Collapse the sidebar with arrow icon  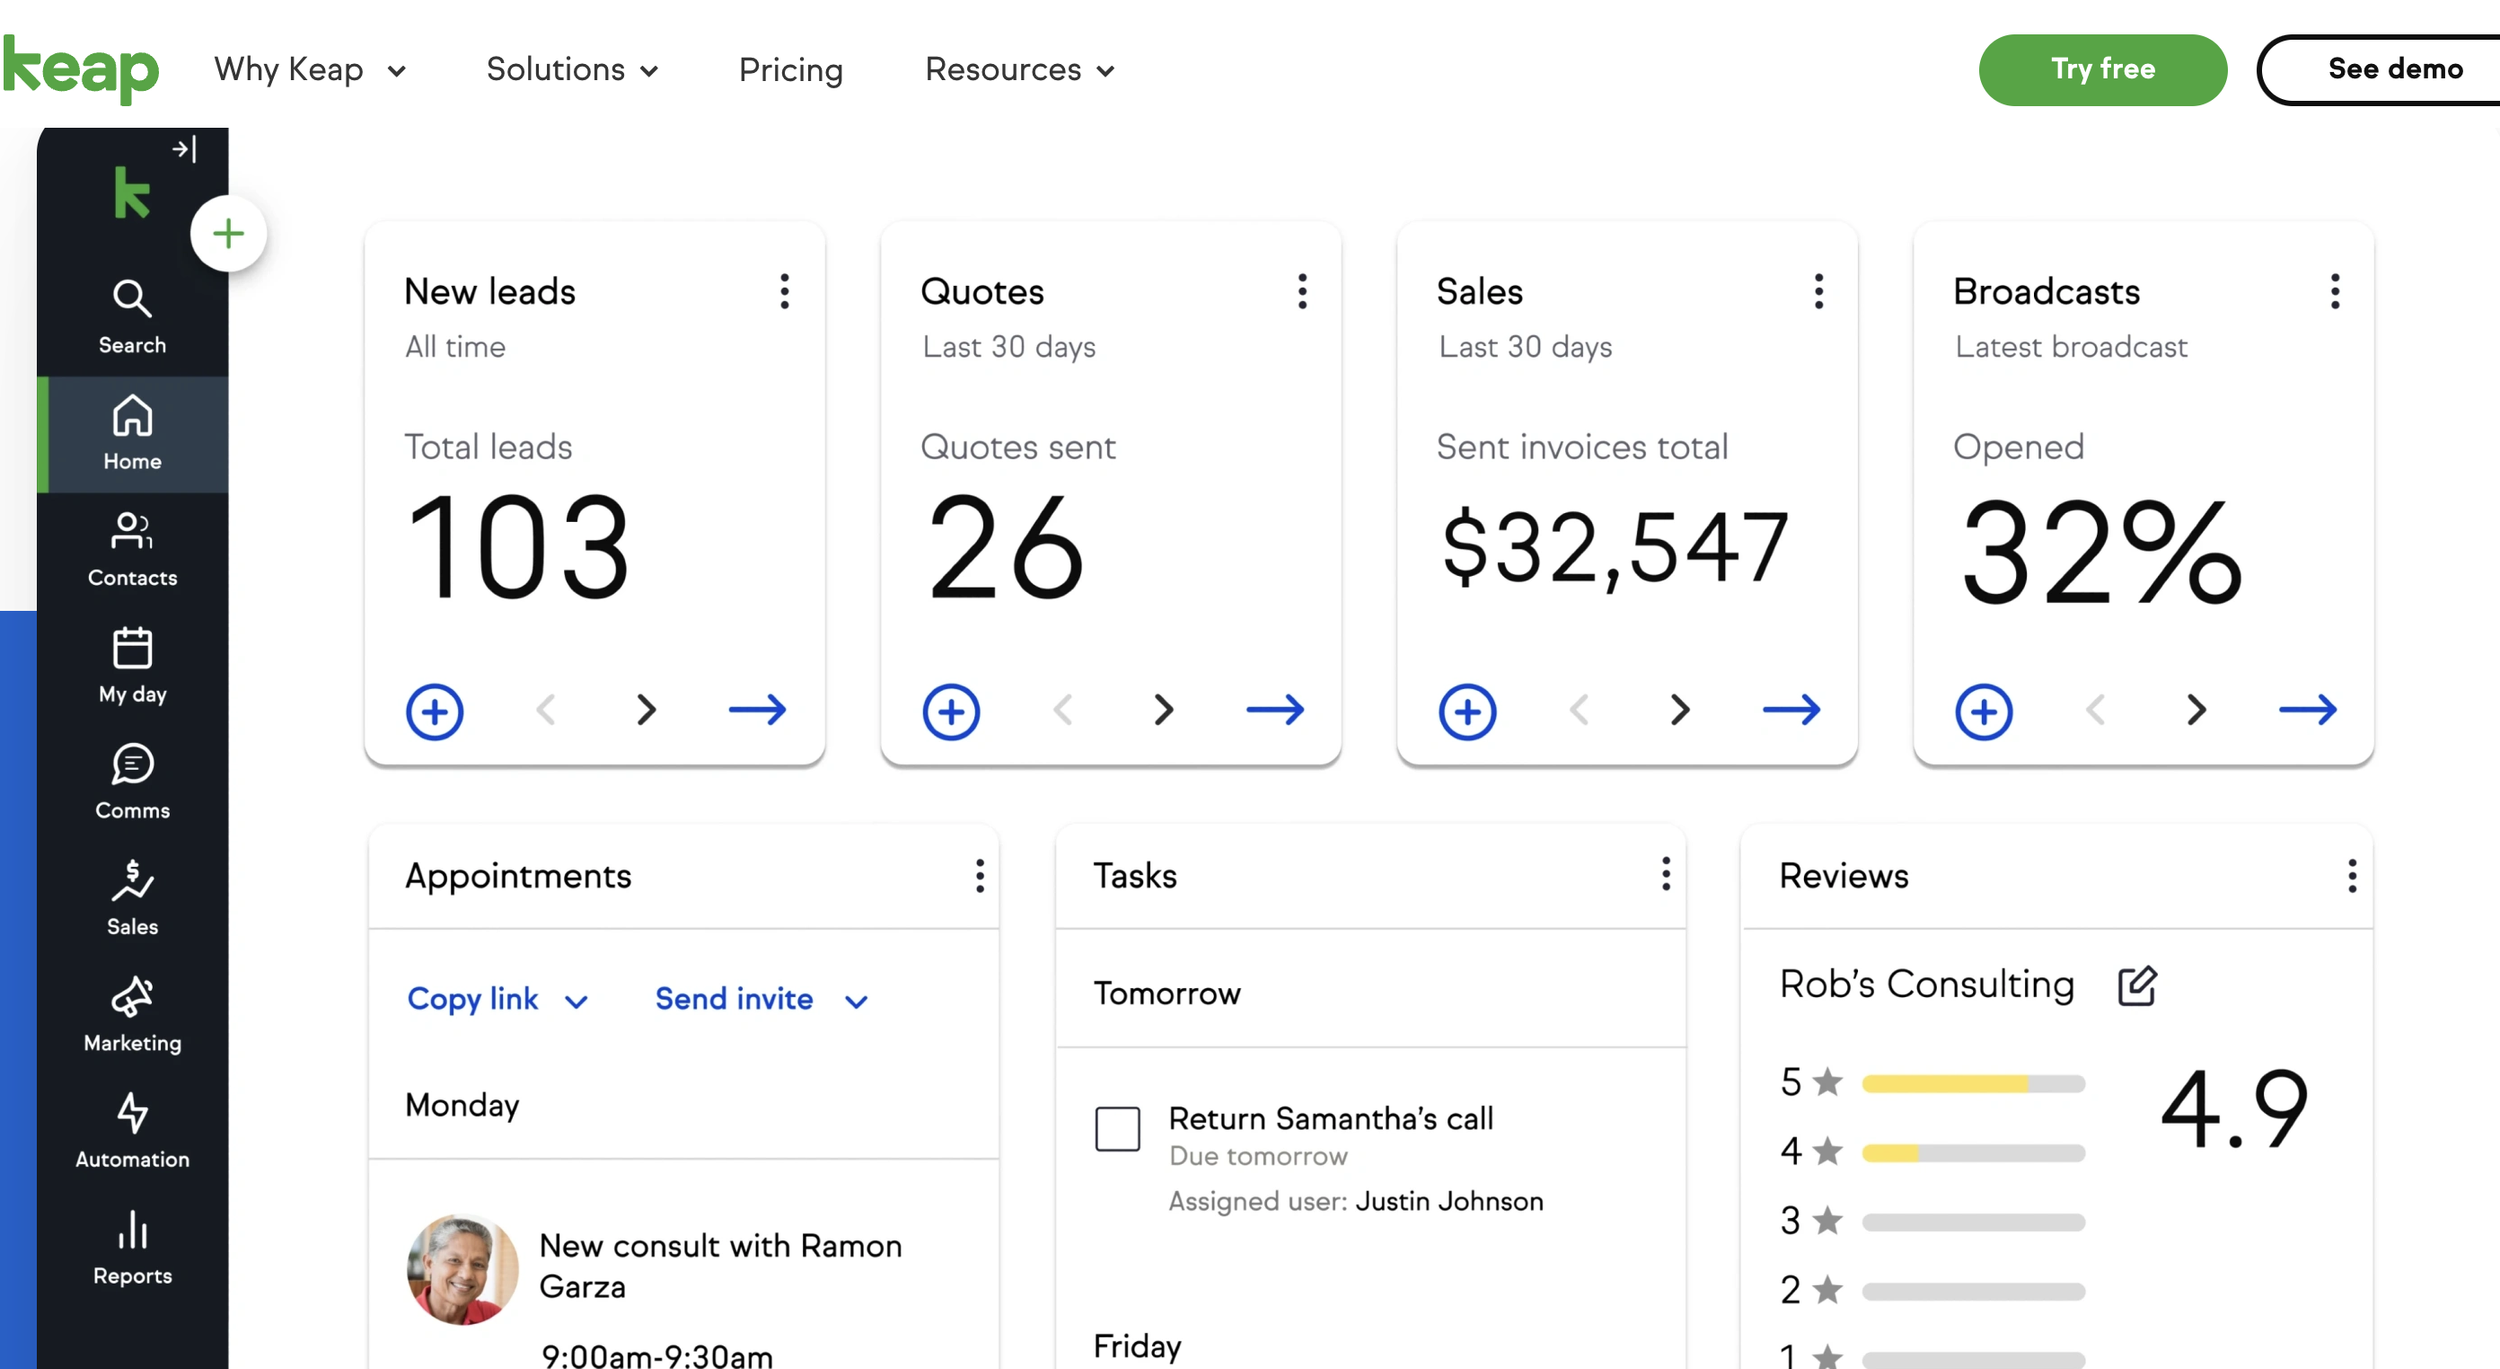point(184,149)
